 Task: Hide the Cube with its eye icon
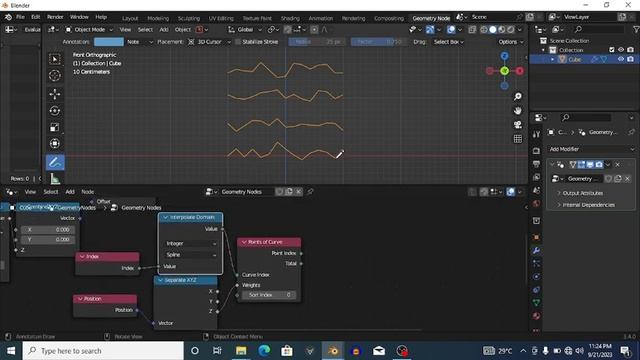point(621,59)
